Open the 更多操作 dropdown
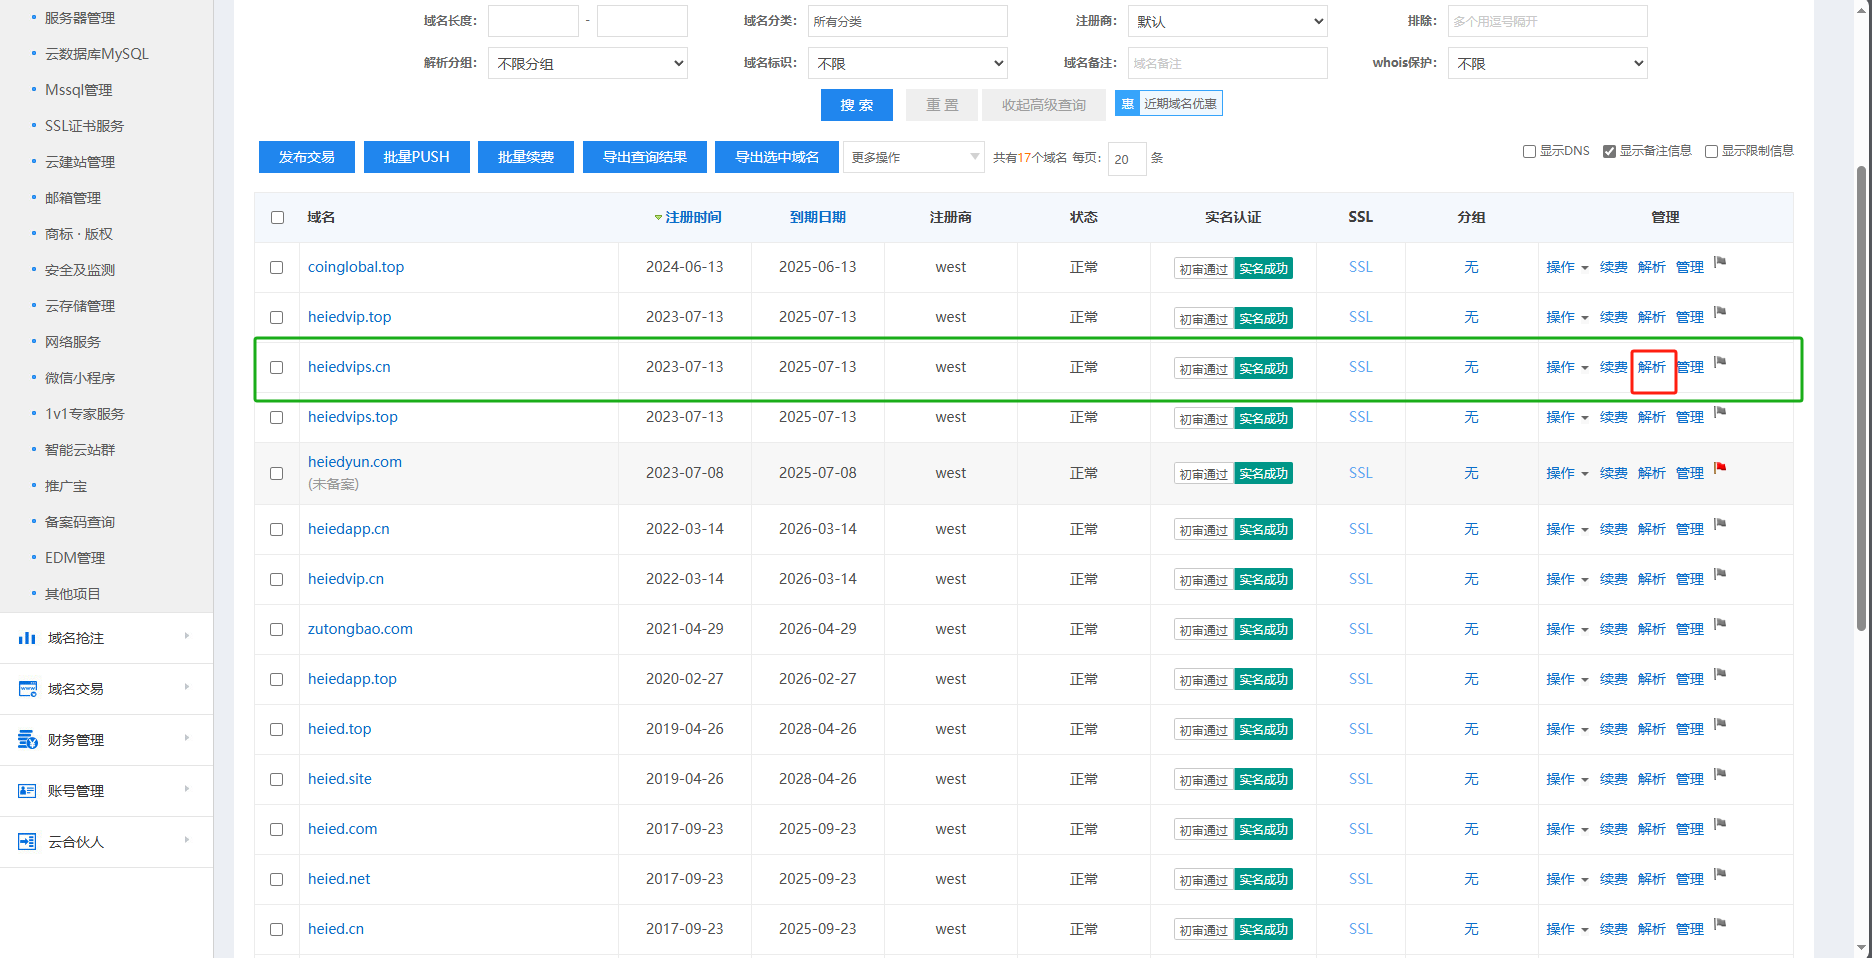The height and width of the screenshot is (958, 1872). (x=914, y=157)
